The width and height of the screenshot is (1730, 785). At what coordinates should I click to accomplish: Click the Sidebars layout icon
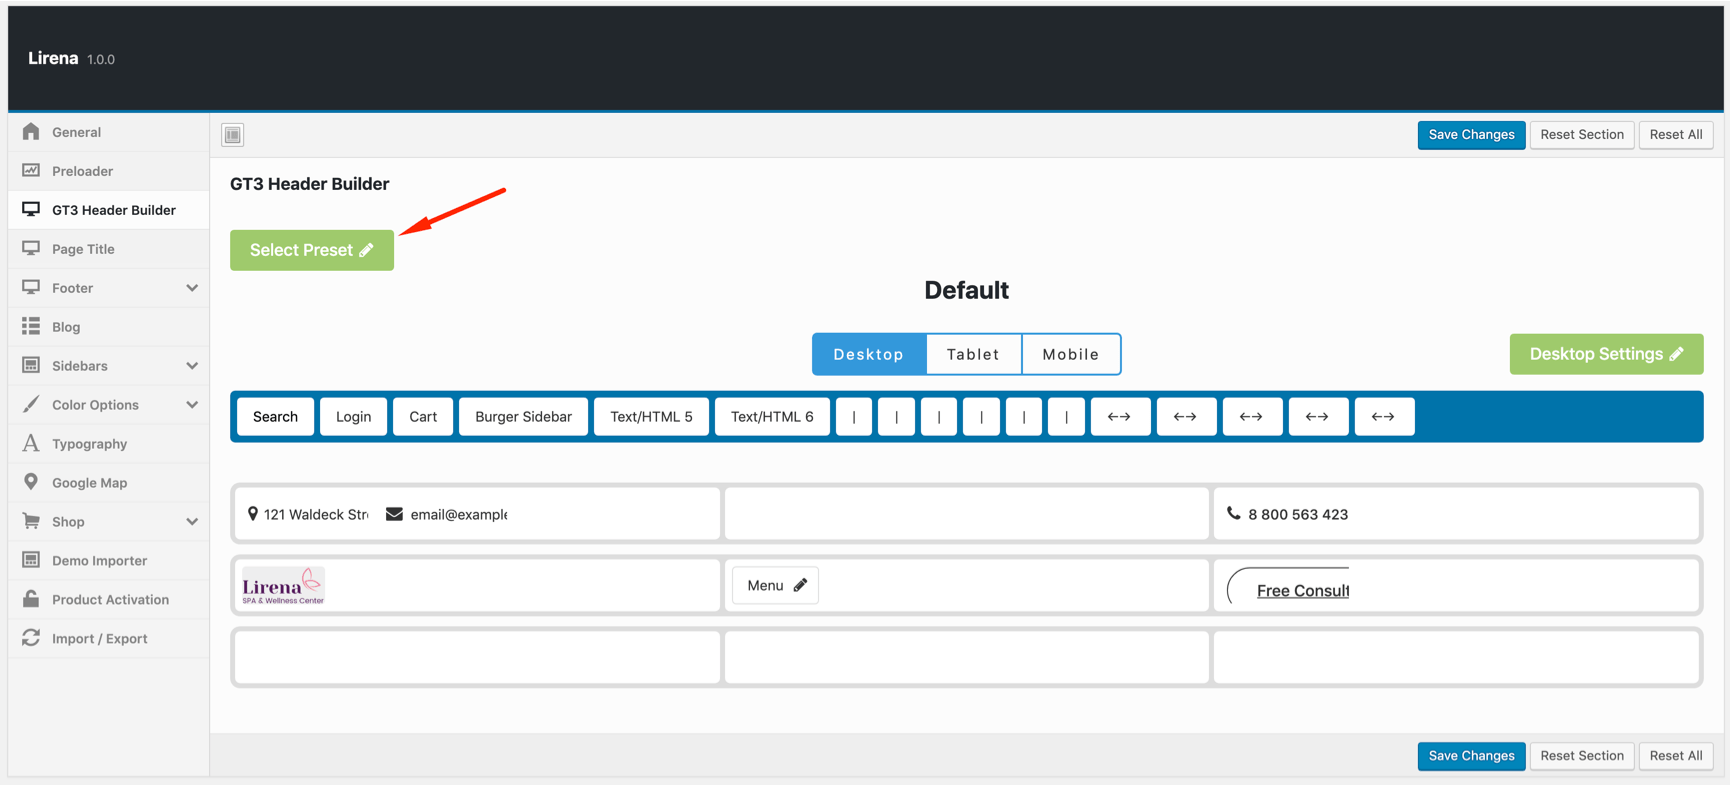click(31, 365)
